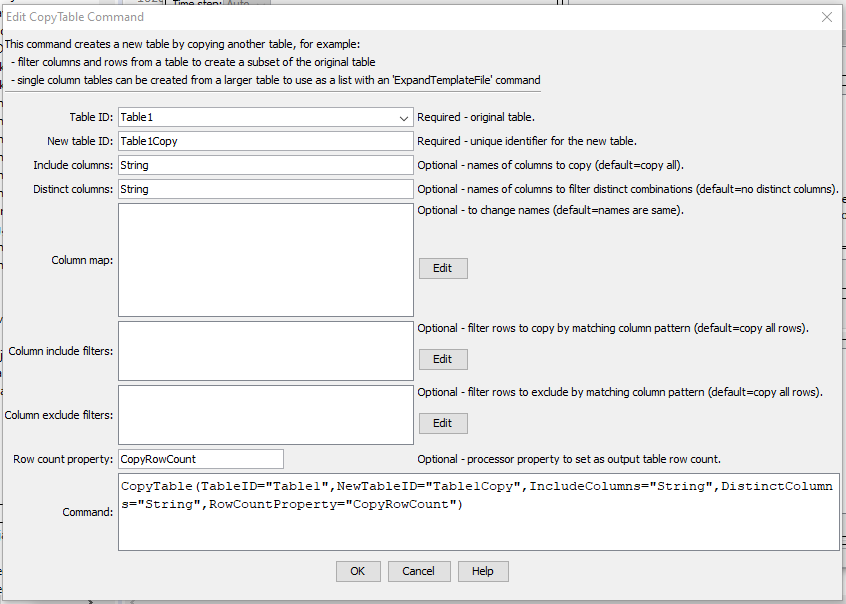Screen dimensions: 846x604
Task: Open the Table ID dropdown arrow
Action: pos(404,118)
